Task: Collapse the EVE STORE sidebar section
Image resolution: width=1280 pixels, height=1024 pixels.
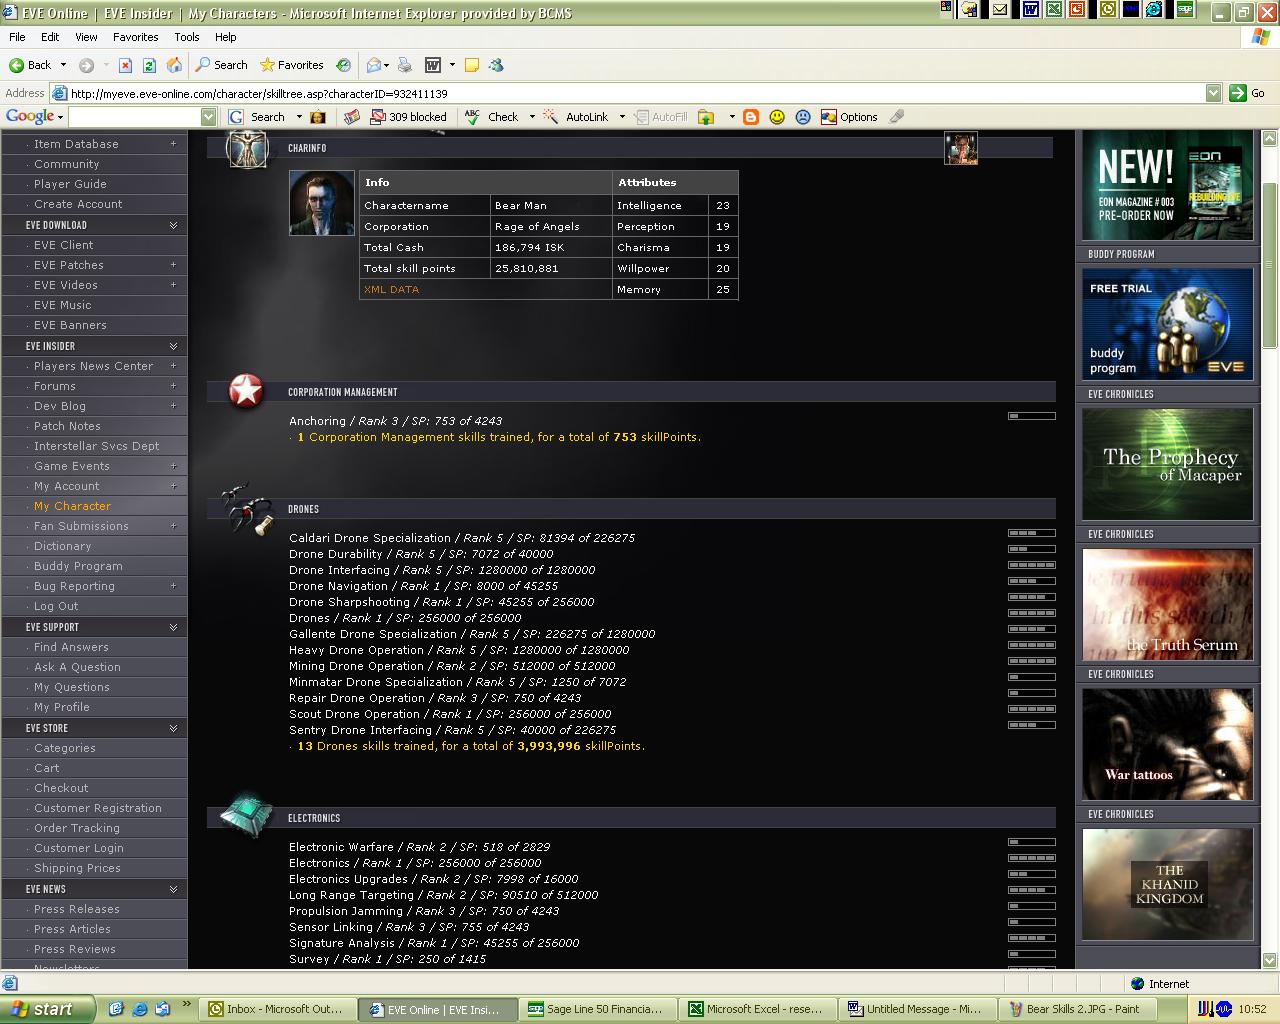Action: pos(173,728)
